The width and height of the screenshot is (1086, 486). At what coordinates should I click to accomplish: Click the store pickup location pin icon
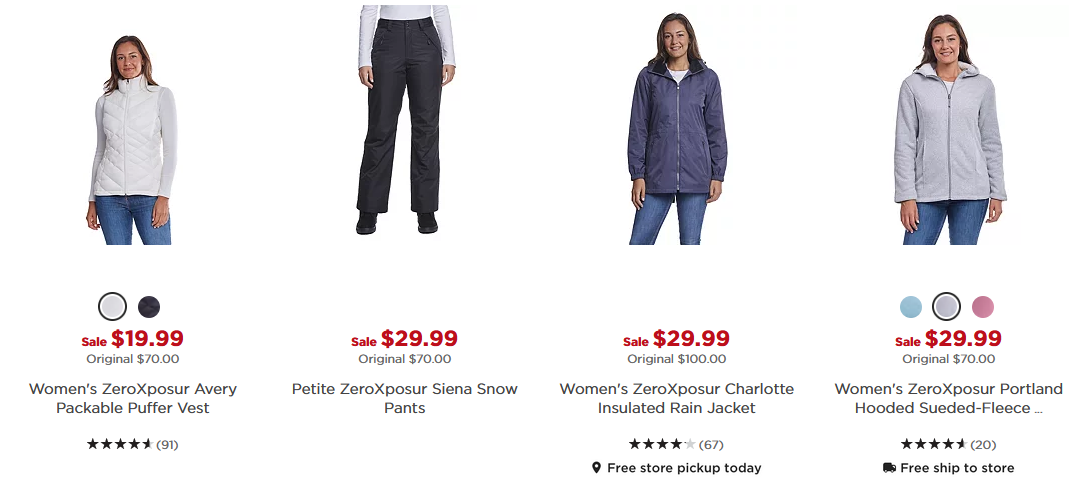(x=596, y=468)
